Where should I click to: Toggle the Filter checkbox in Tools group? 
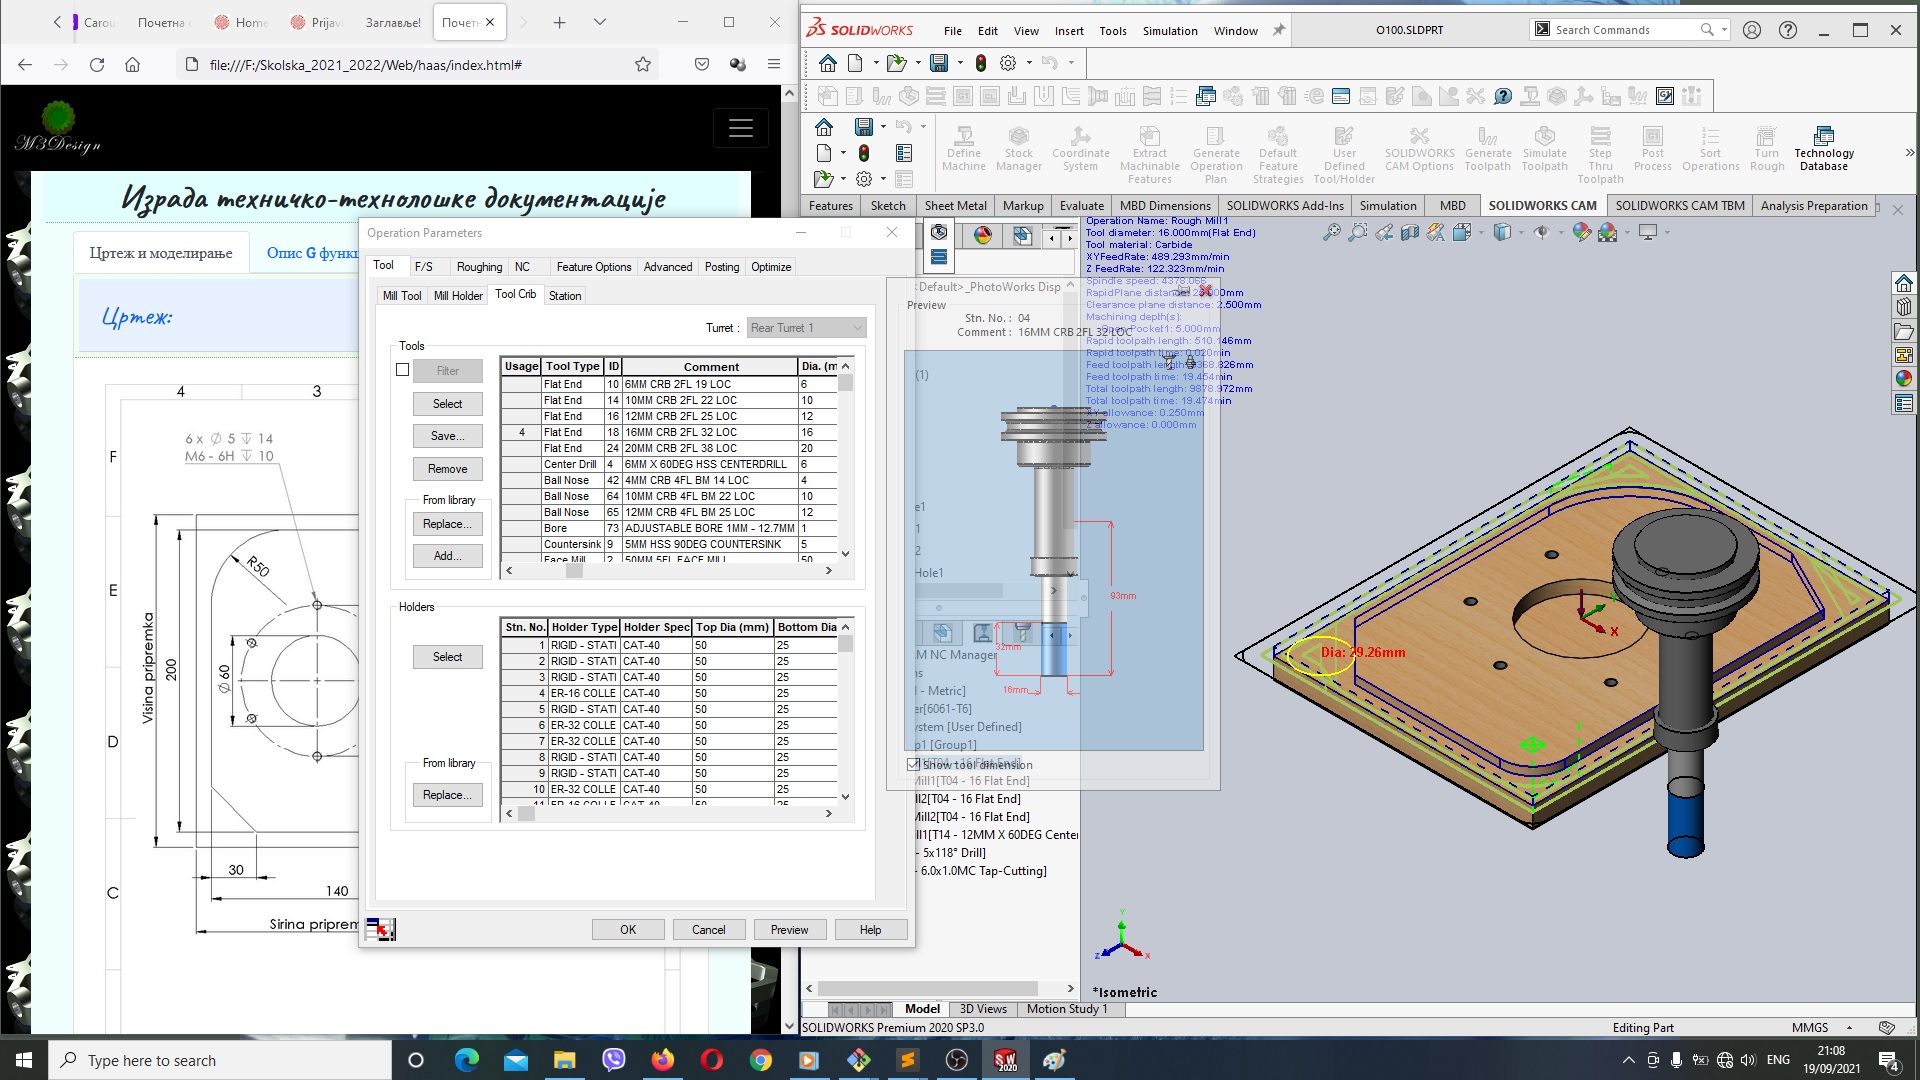tap(402, 370)
